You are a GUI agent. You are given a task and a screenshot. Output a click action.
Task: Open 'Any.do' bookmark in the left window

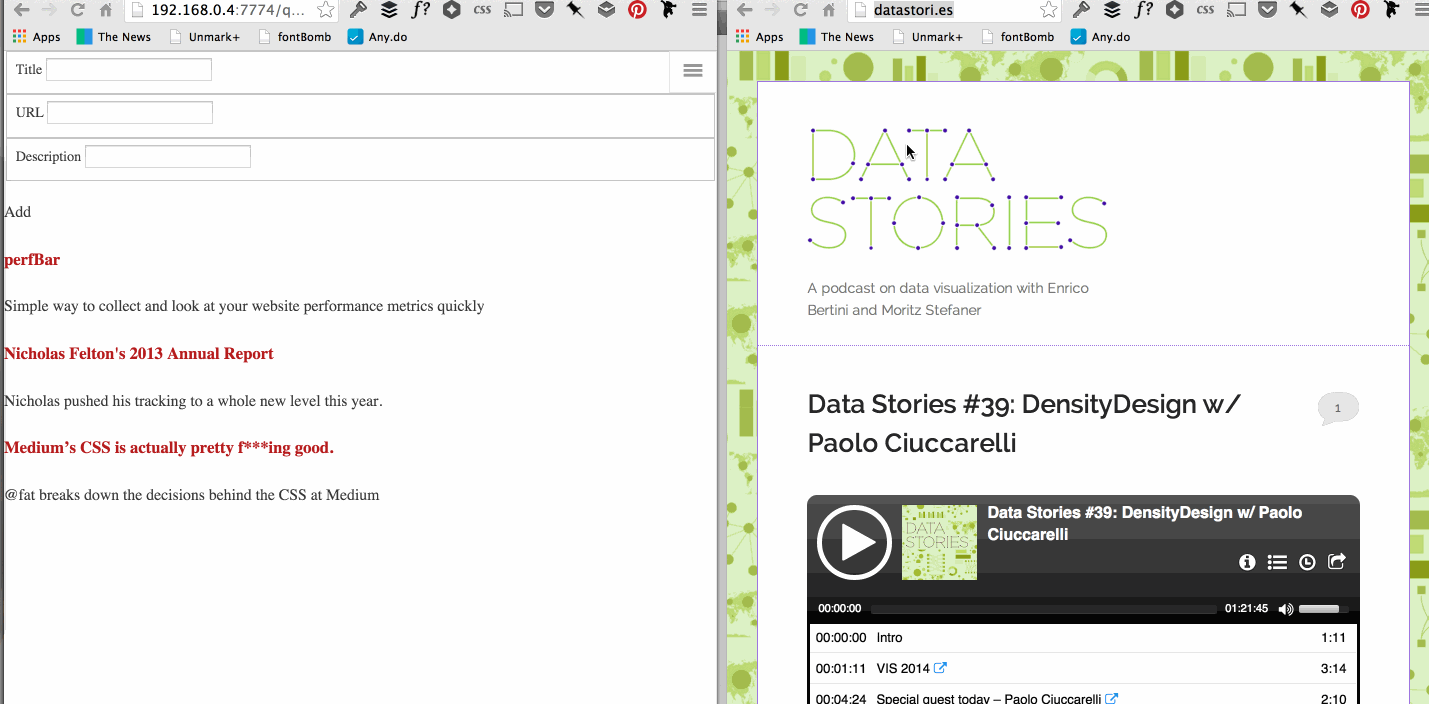(377, 37)
